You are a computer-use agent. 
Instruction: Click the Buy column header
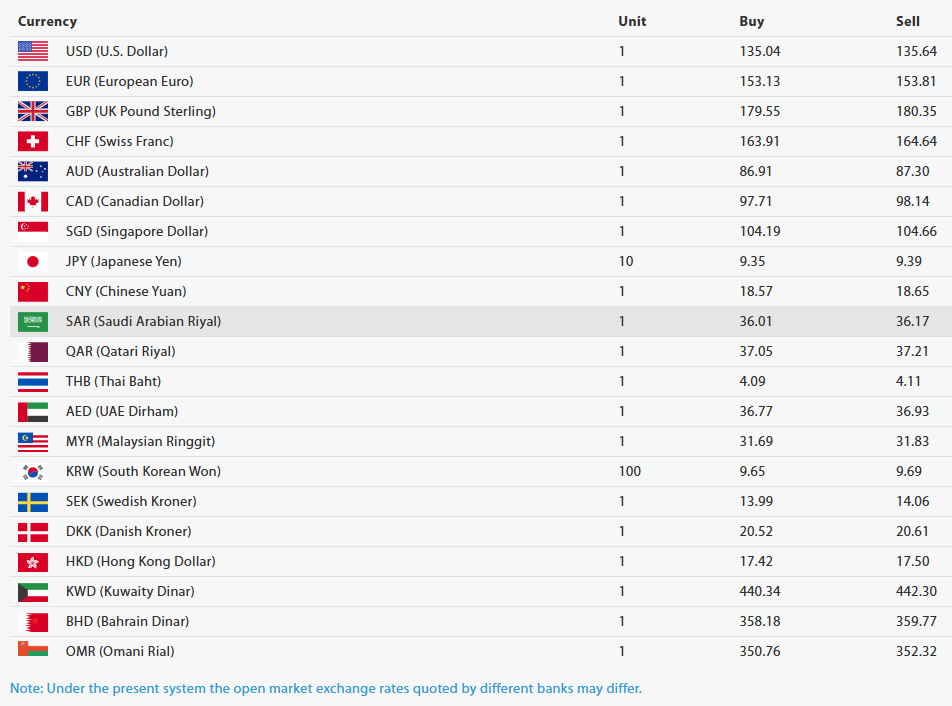[x=751, y=21]
